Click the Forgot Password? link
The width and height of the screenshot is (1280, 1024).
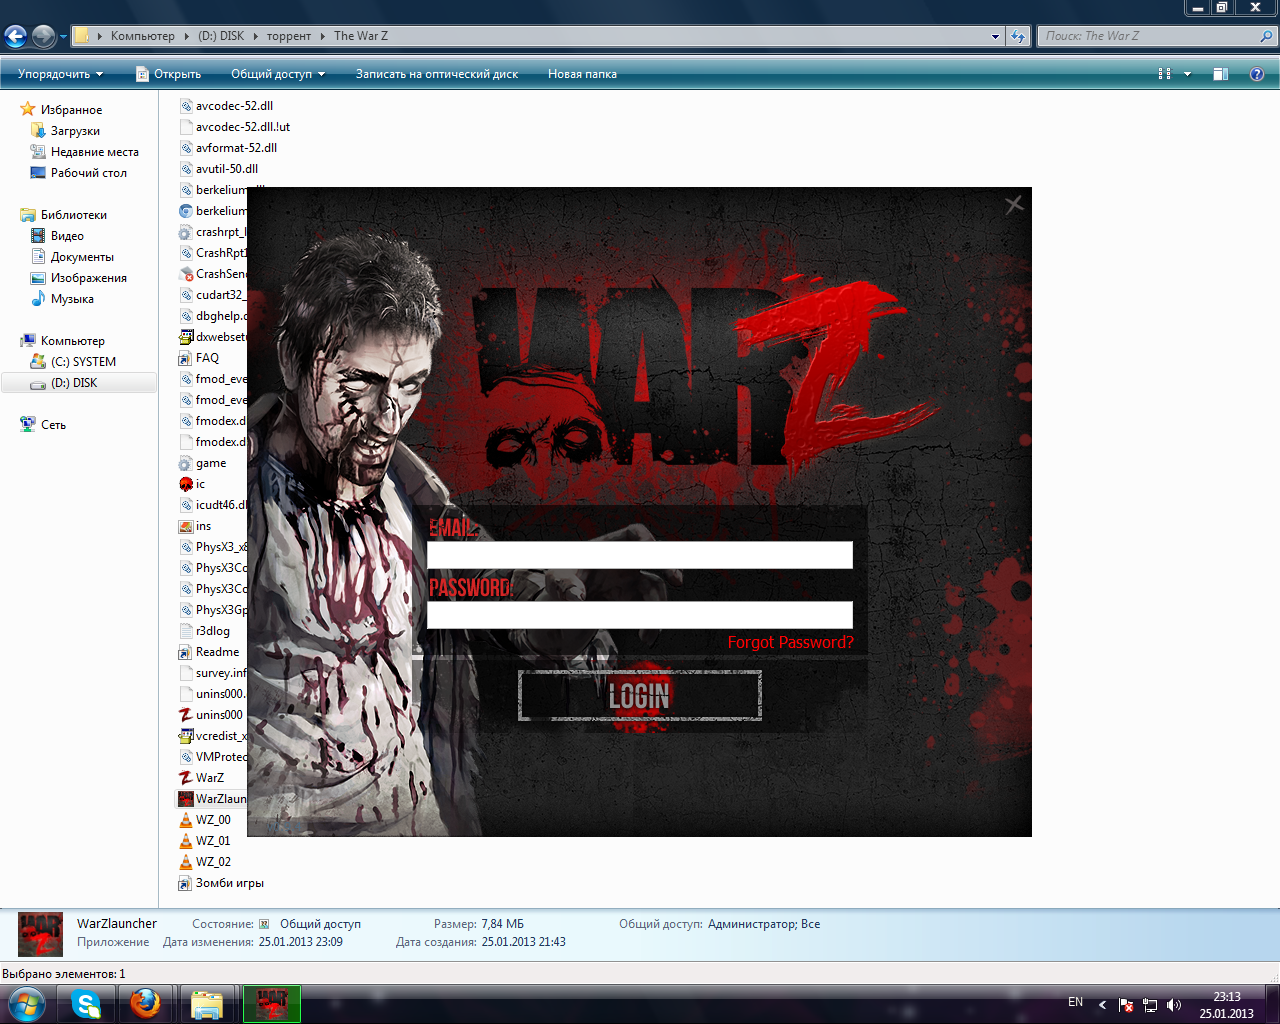pyautogui.click(x=791, y=642)
